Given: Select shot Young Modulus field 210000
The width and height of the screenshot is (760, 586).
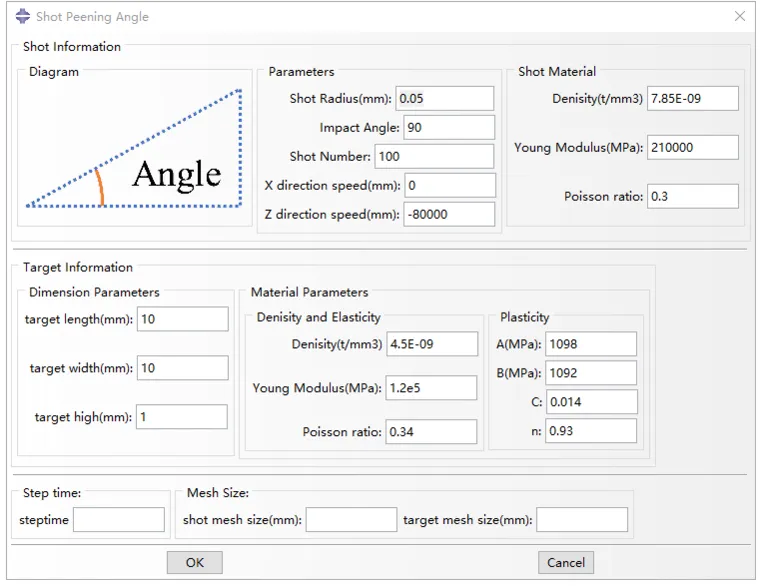Looking at the screenshot, I should (693, 147).
